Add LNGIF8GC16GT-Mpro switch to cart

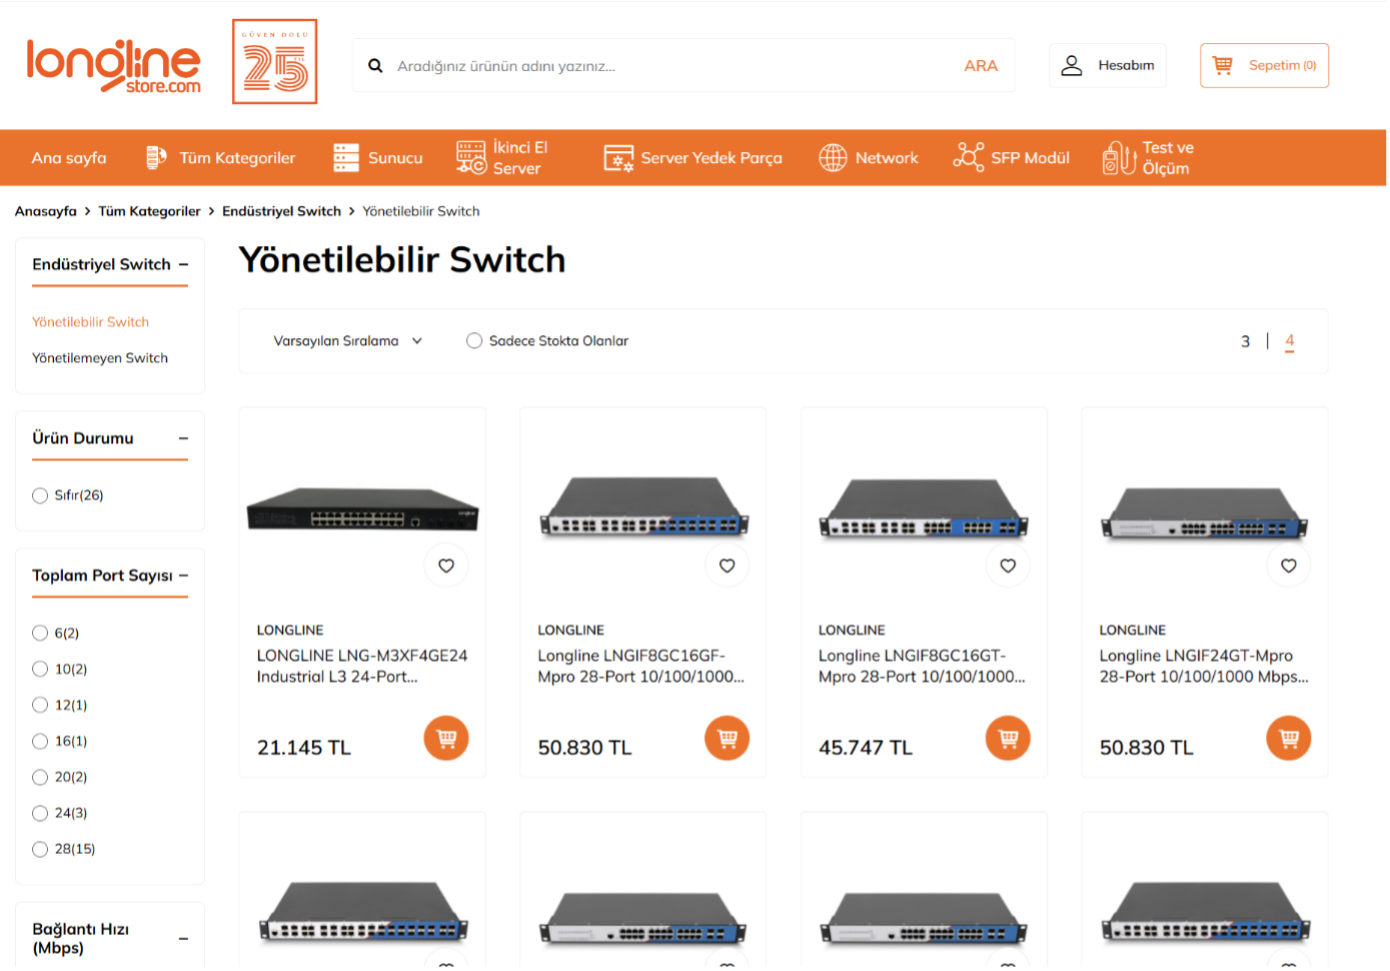click(1007, 739)
